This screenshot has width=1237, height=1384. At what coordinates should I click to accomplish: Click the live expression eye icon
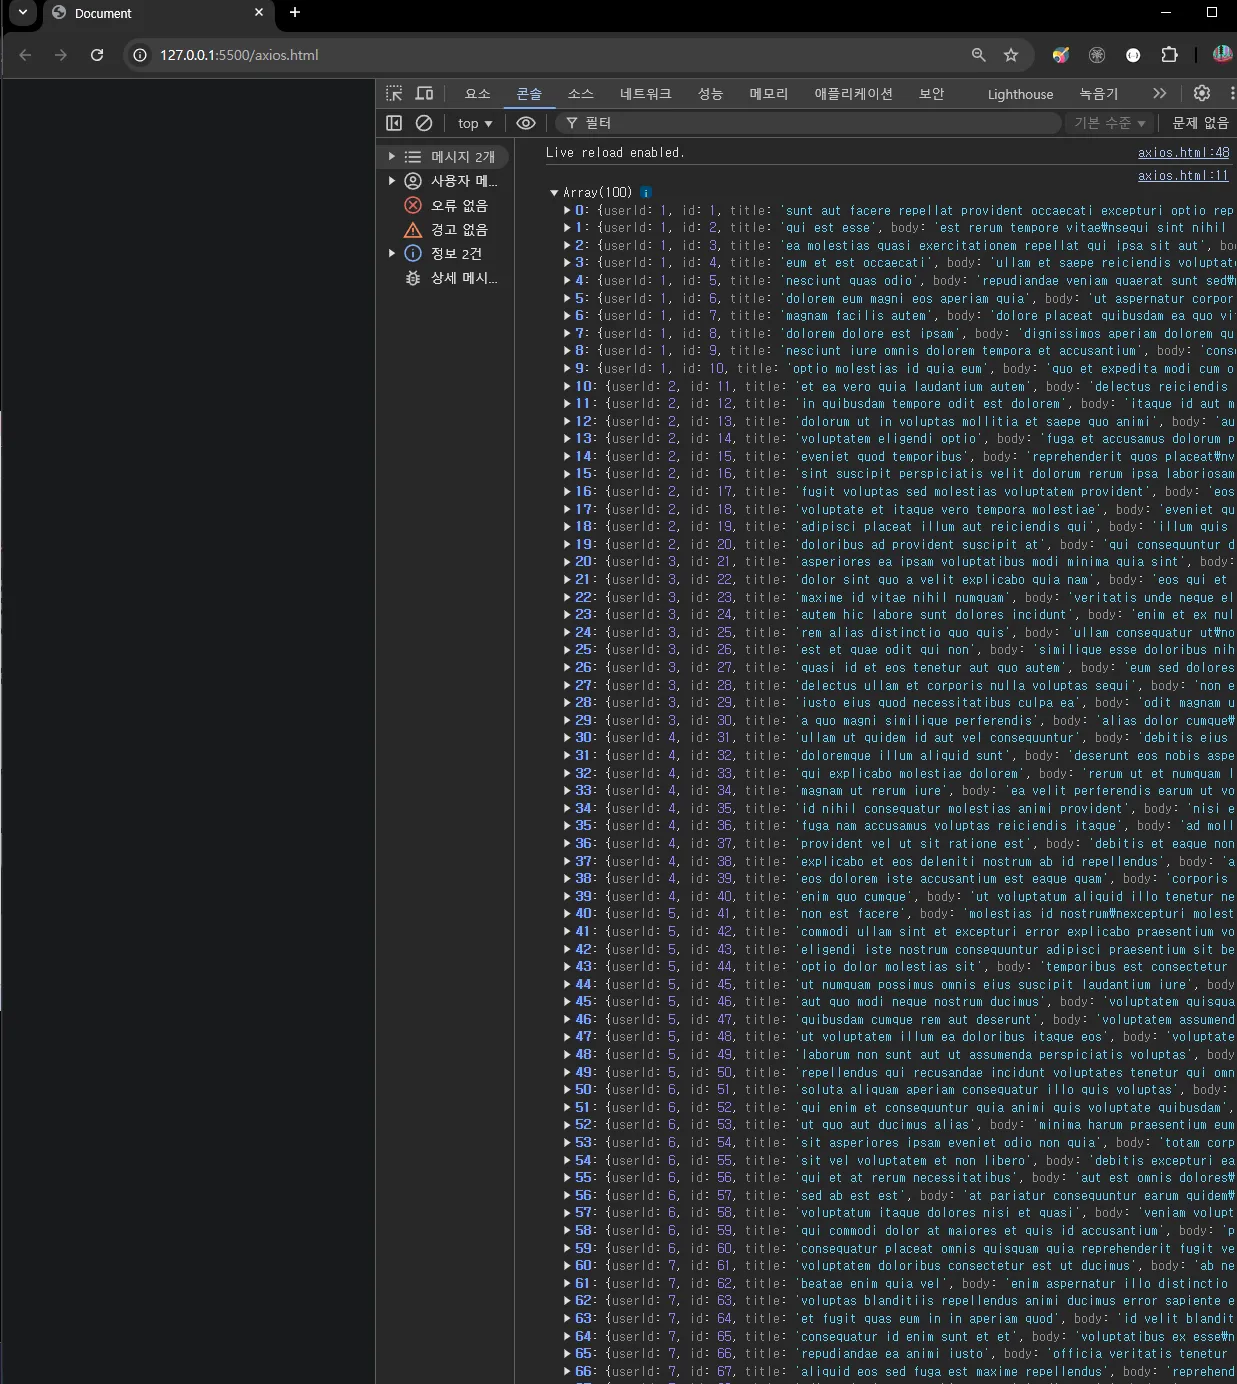click(x=526, y=123)
